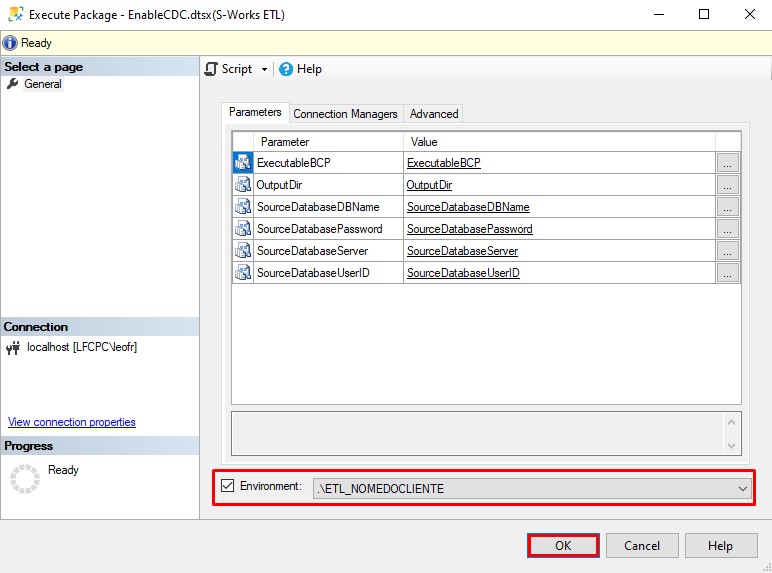772x573 pixels.
Task: Click the General page wrench icon
Action: click(13, 84)
